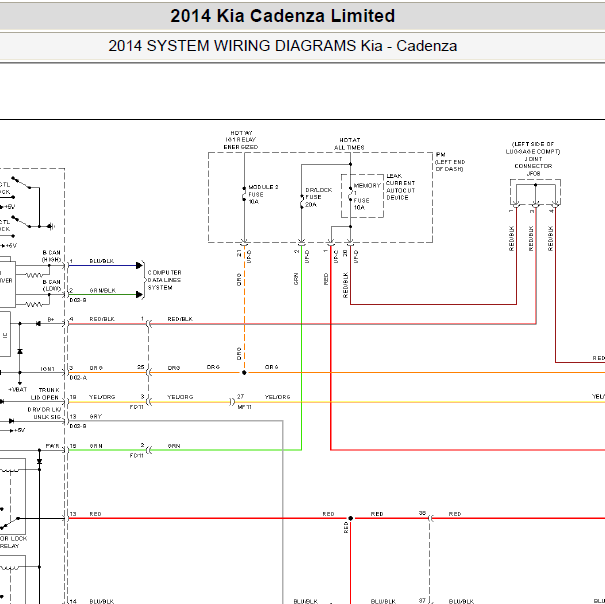Click the GRN/BLK wire arrowhead
The image size is (605, 604).
coord(140,295)
